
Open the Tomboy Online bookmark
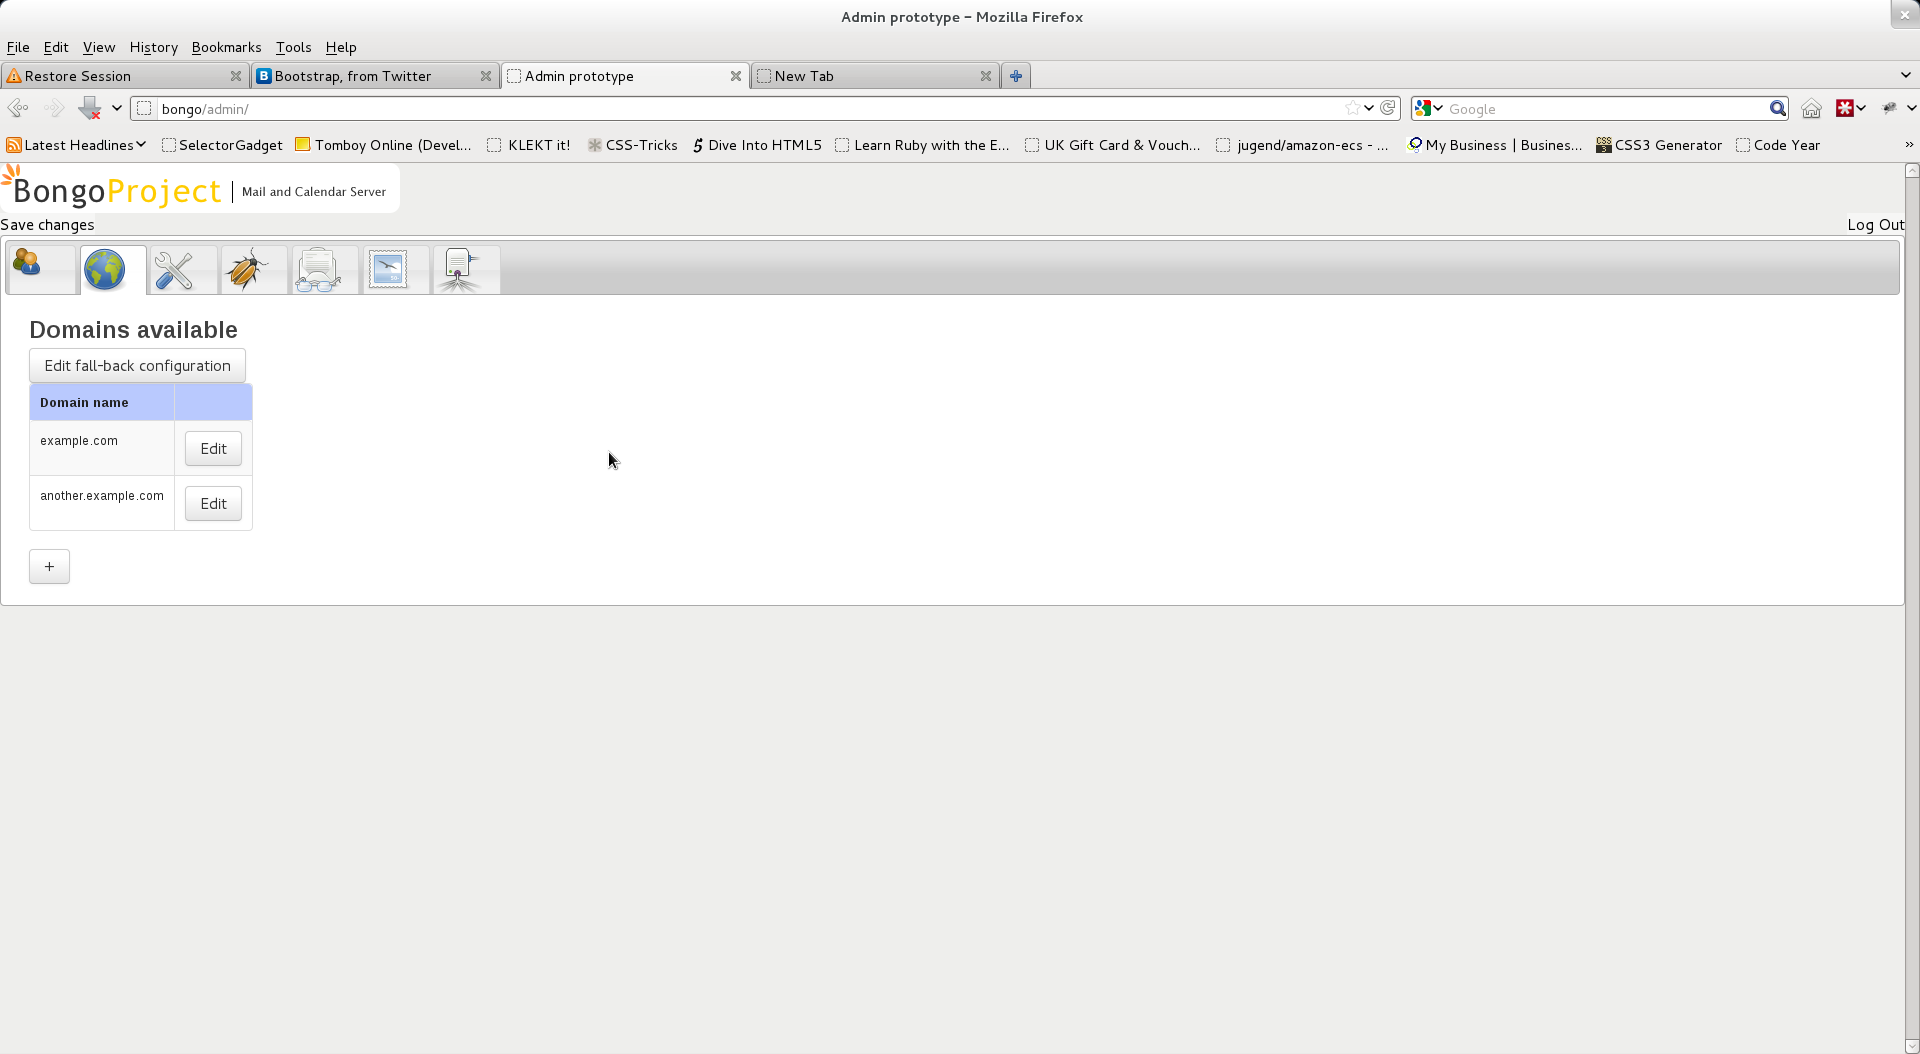[x=383, y=145]
